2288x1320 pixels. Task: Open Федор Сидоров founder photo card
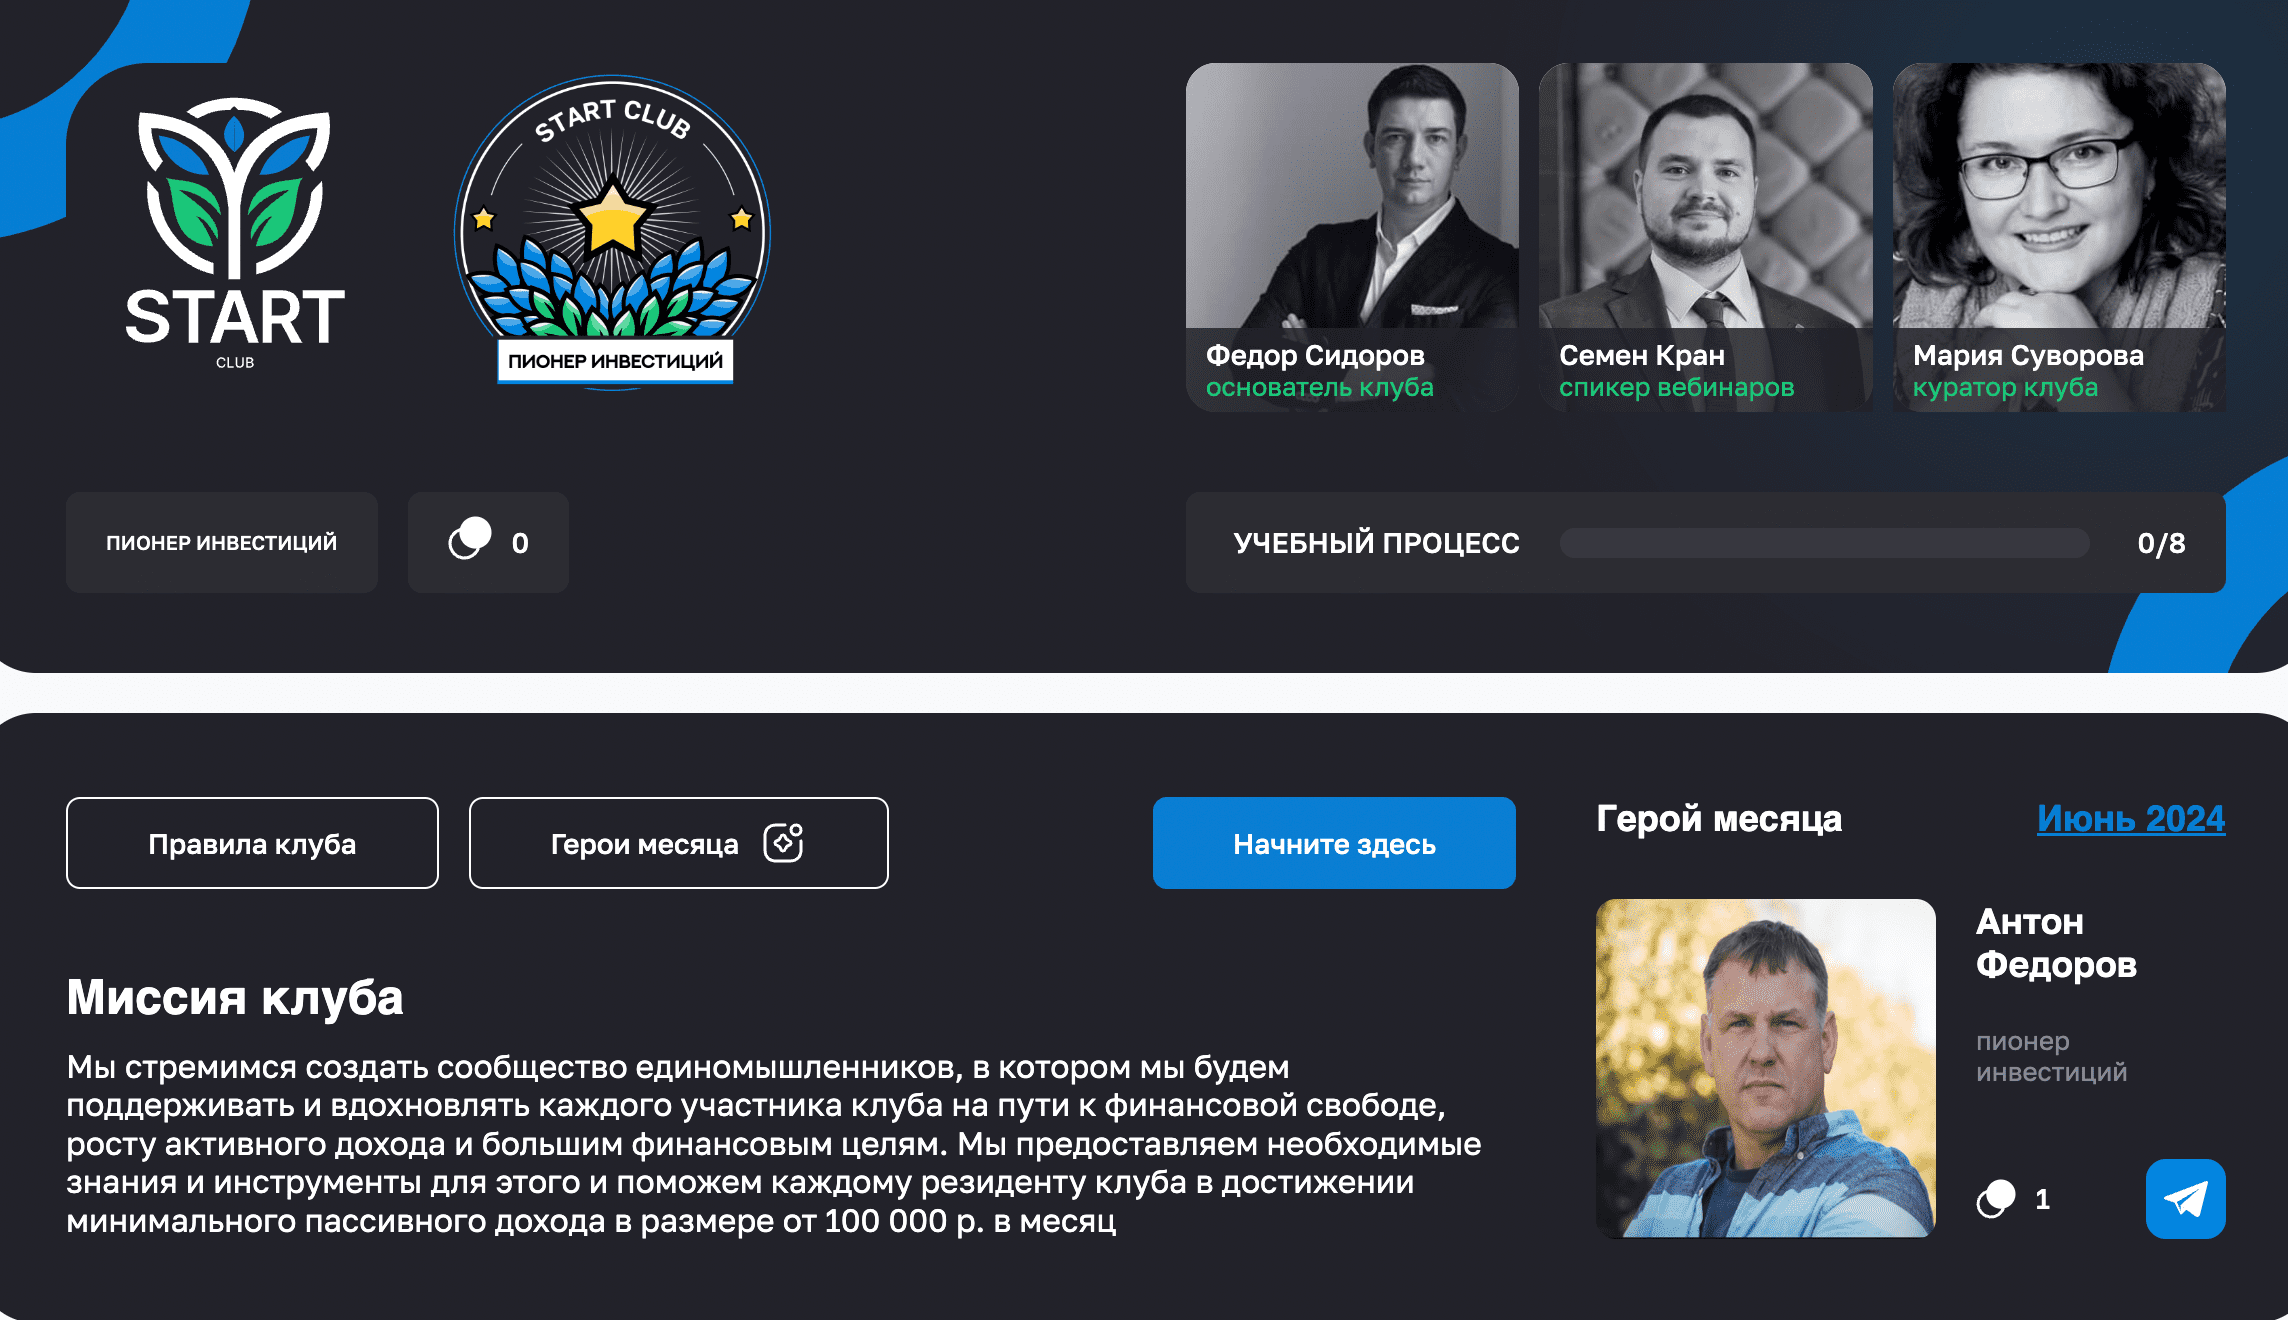pos(1352,237)
